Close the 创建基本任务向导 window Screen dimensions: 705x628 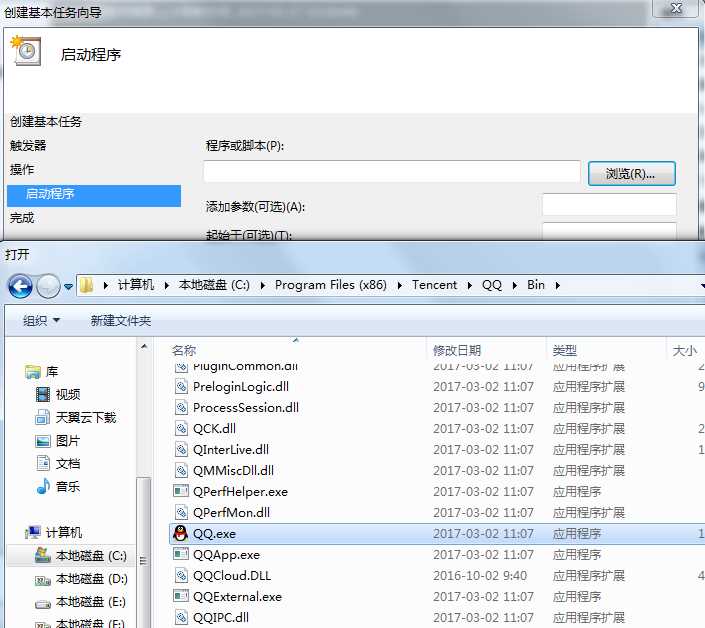(x=676, y=8)
